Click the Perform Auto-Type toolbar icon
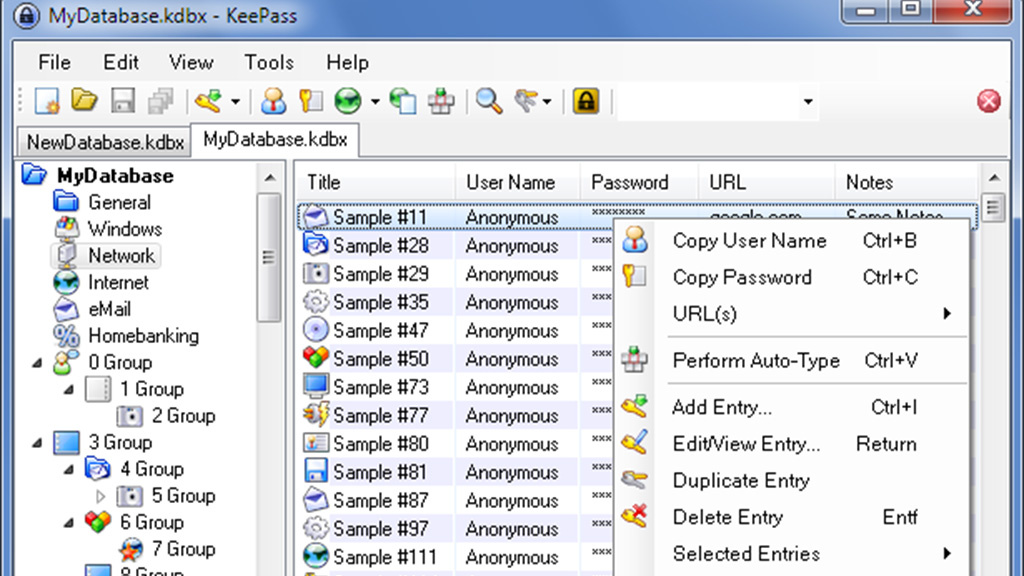 [x=441, y=101]
